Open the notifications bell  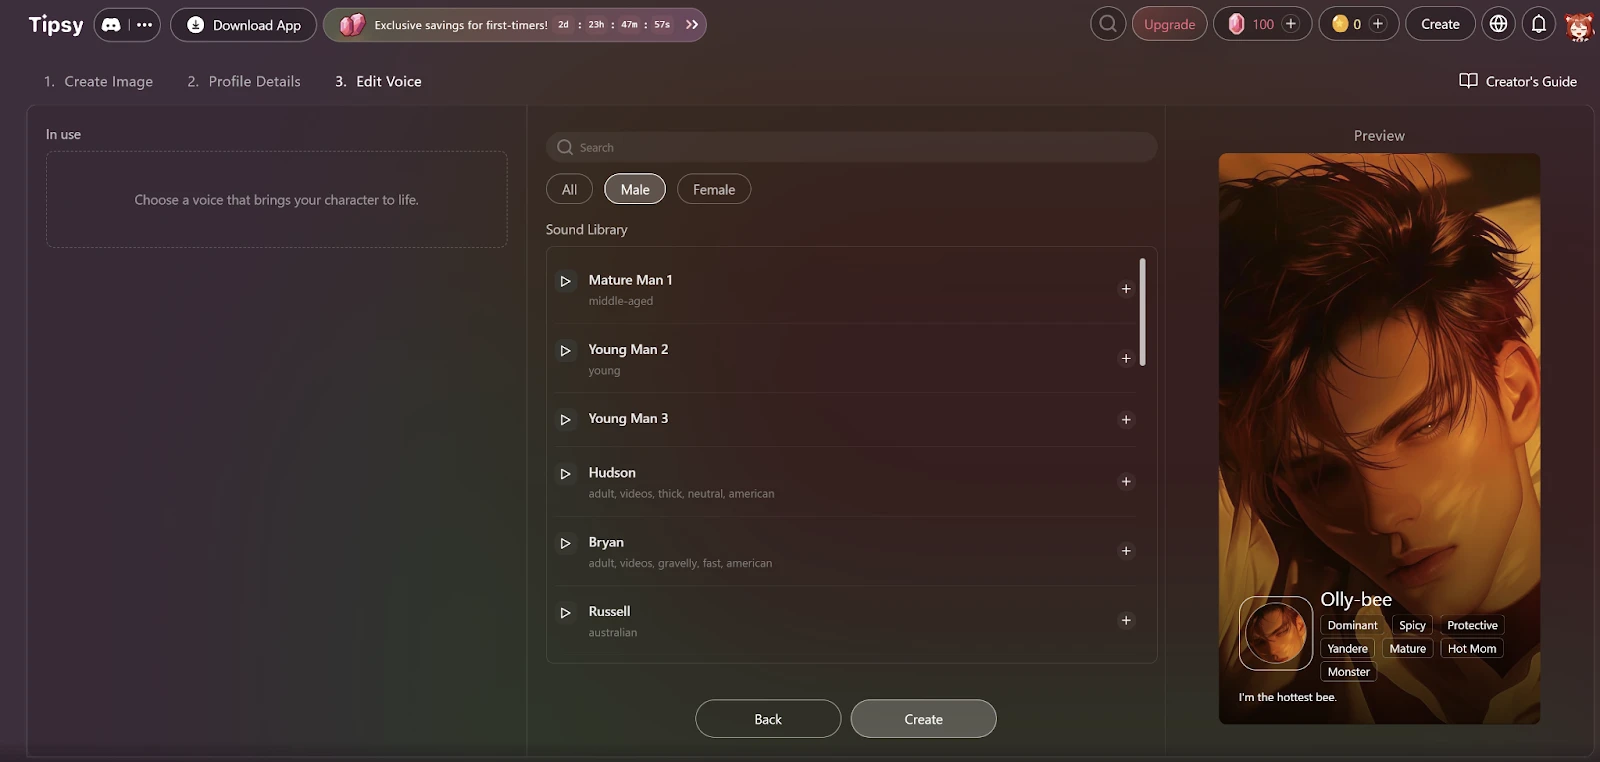click(1539, 24)
